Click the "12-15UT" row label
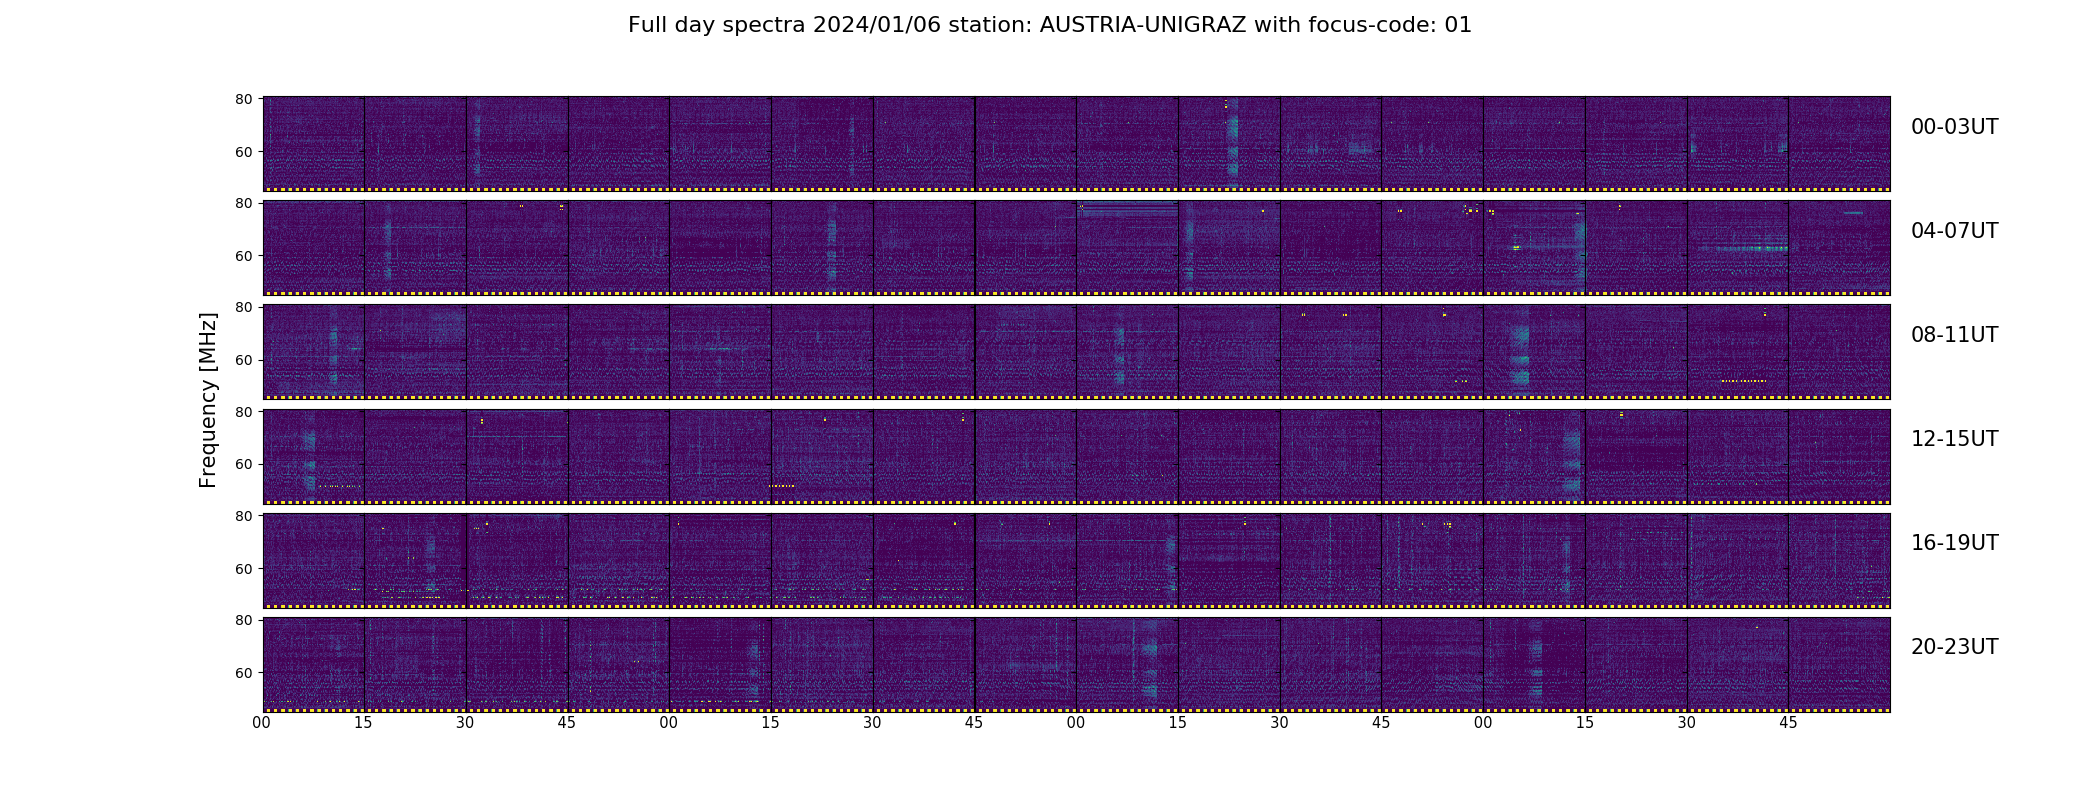Image resolution: width=2100 pixels, height=800 pixels. [1954, 439]
